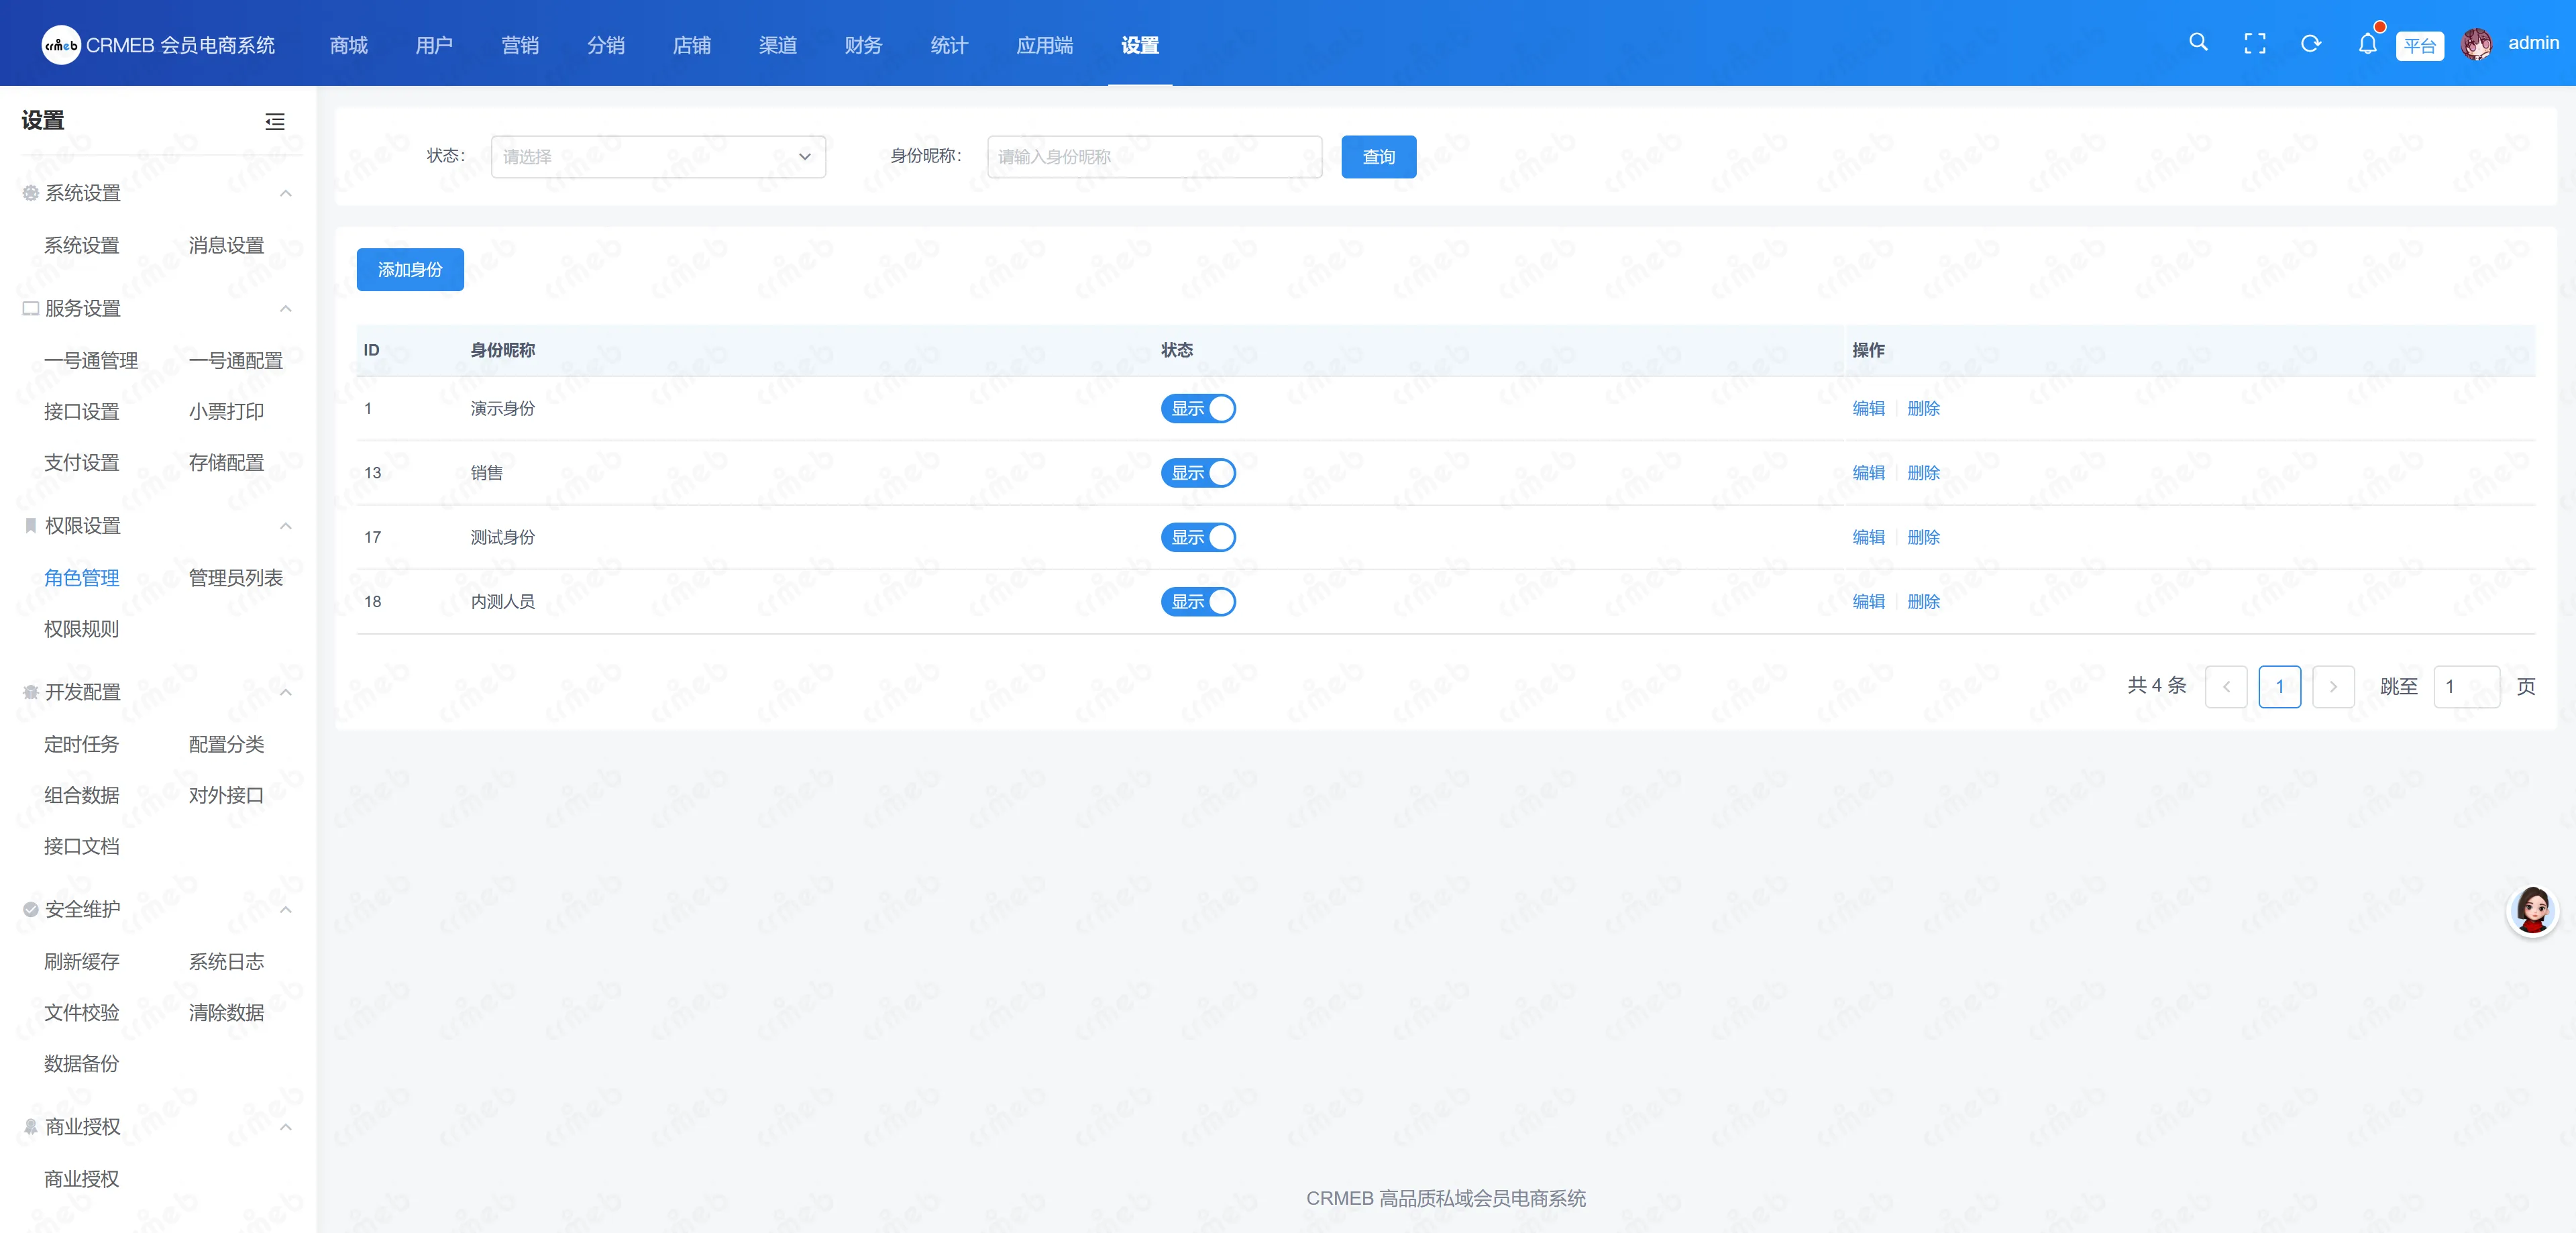Open the 状态 dropdown selector

(658, 157)
